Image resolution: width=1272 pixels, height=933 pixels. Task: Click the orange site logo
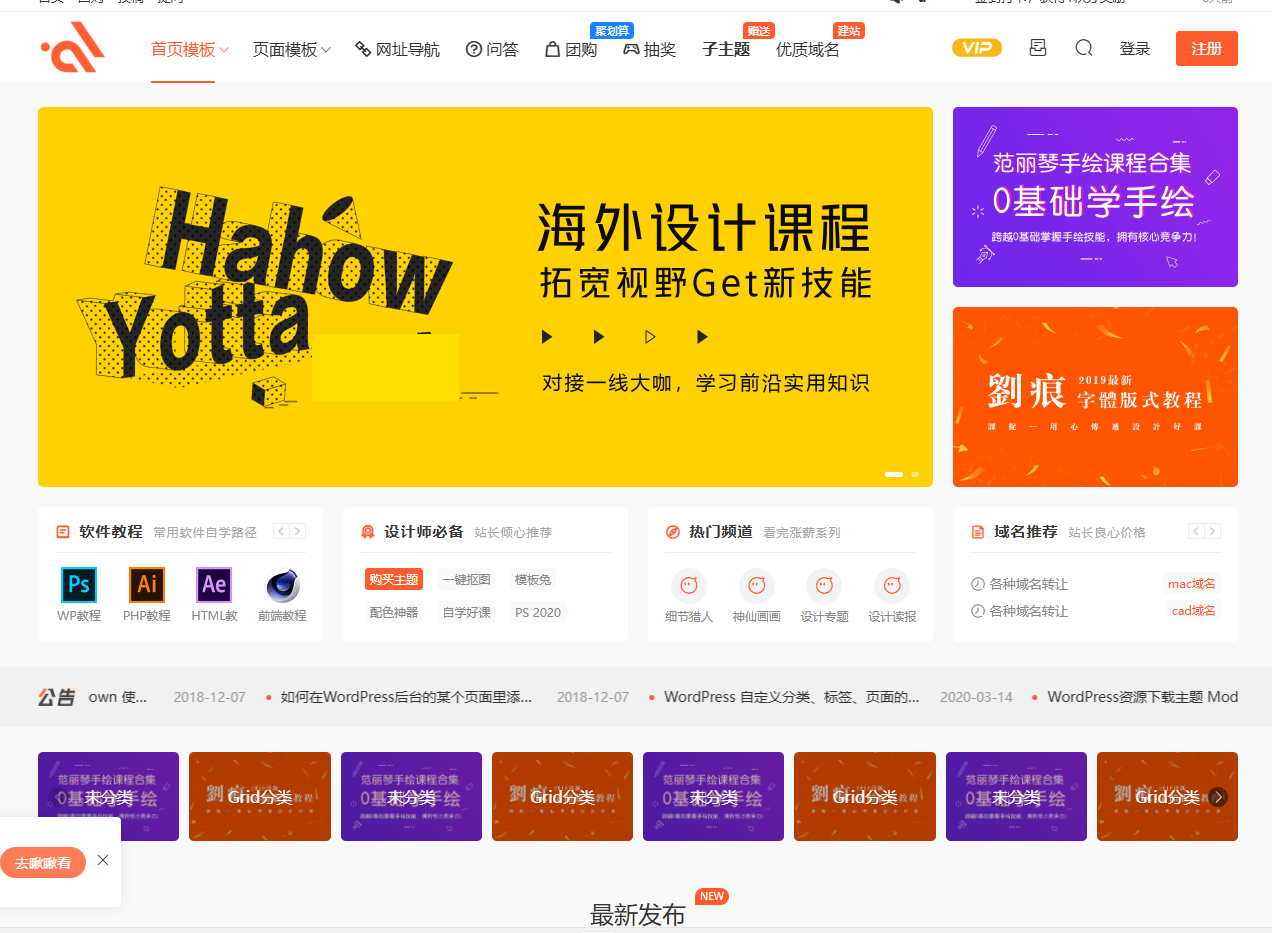pos(73,48)
